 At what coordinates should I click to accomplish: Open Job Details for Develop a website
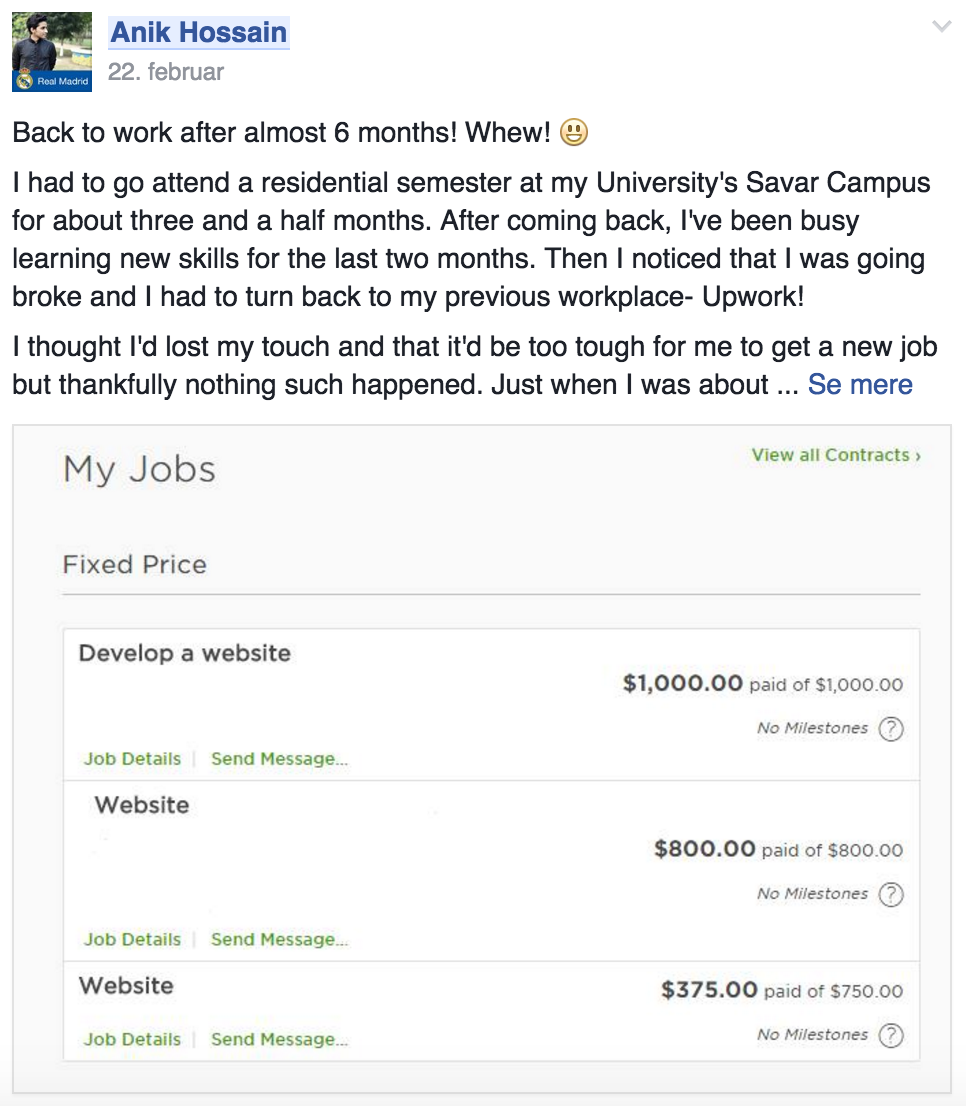point(132,759)
